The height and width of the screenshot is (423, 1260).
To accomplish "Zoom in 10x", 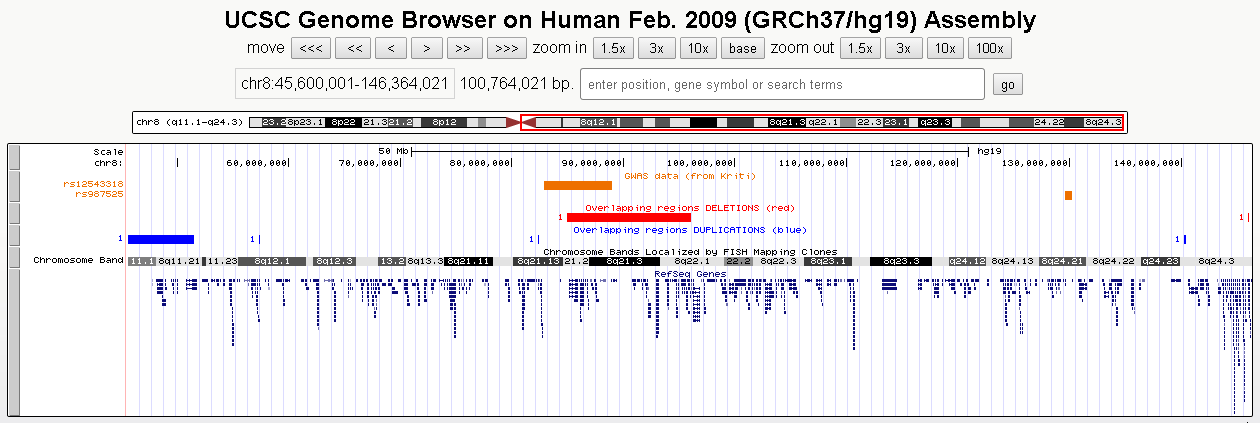I will (698, 48).
